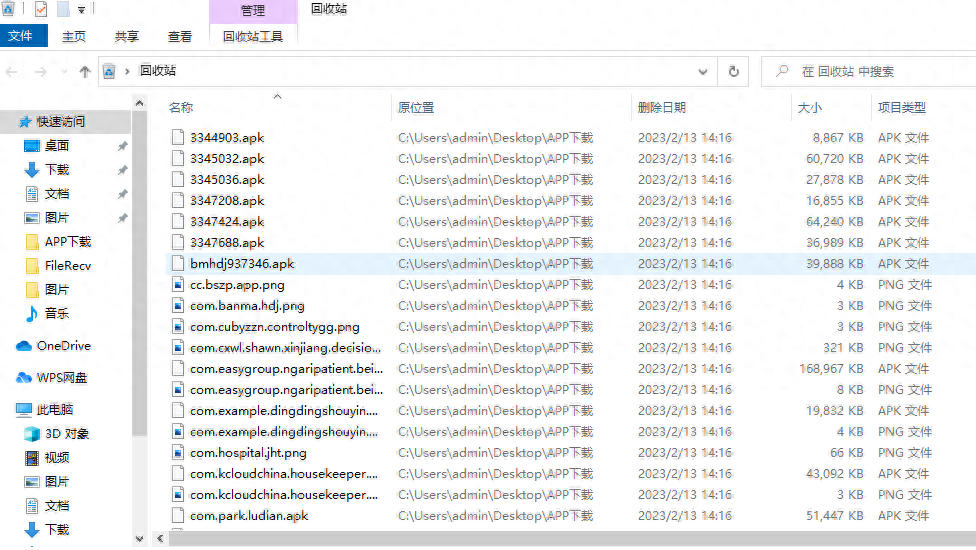This screenshot has width=976, height=550.
Task: Open the address bar history dropdown
Action: pos(703,72)
